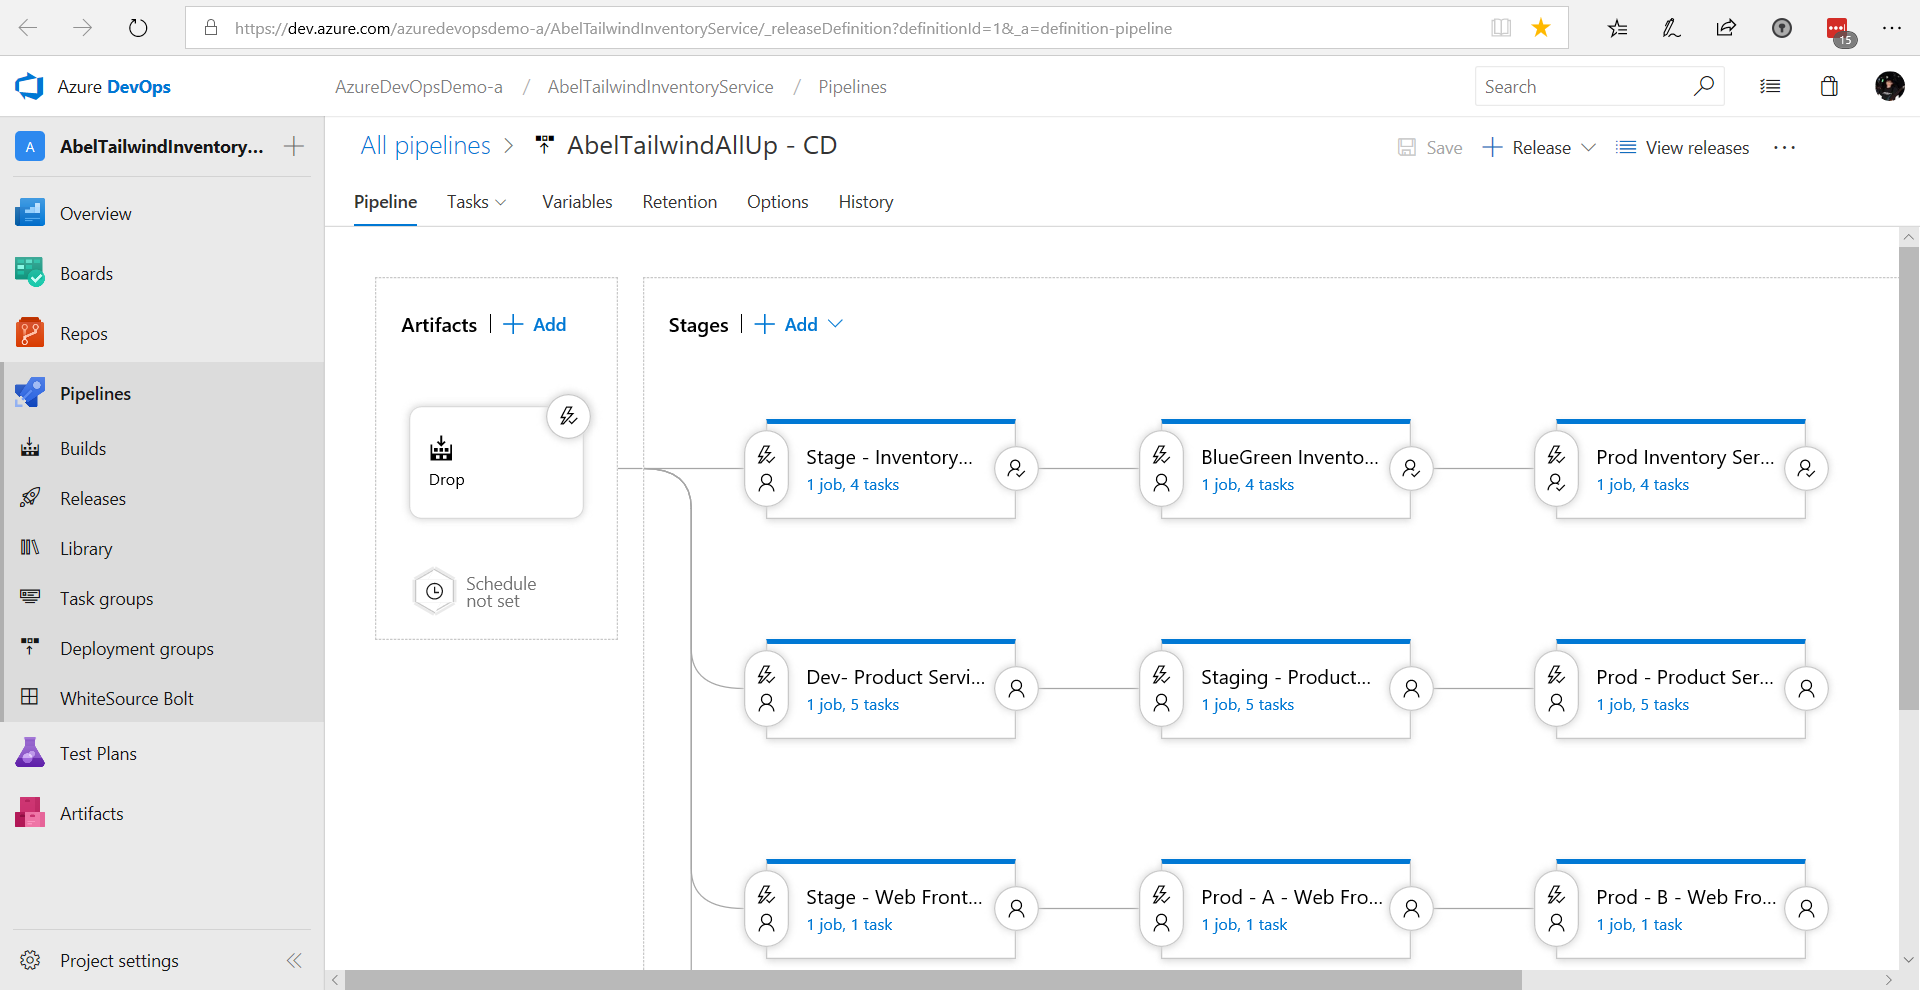Switch to the Variables tab

[x=577, y=202]
